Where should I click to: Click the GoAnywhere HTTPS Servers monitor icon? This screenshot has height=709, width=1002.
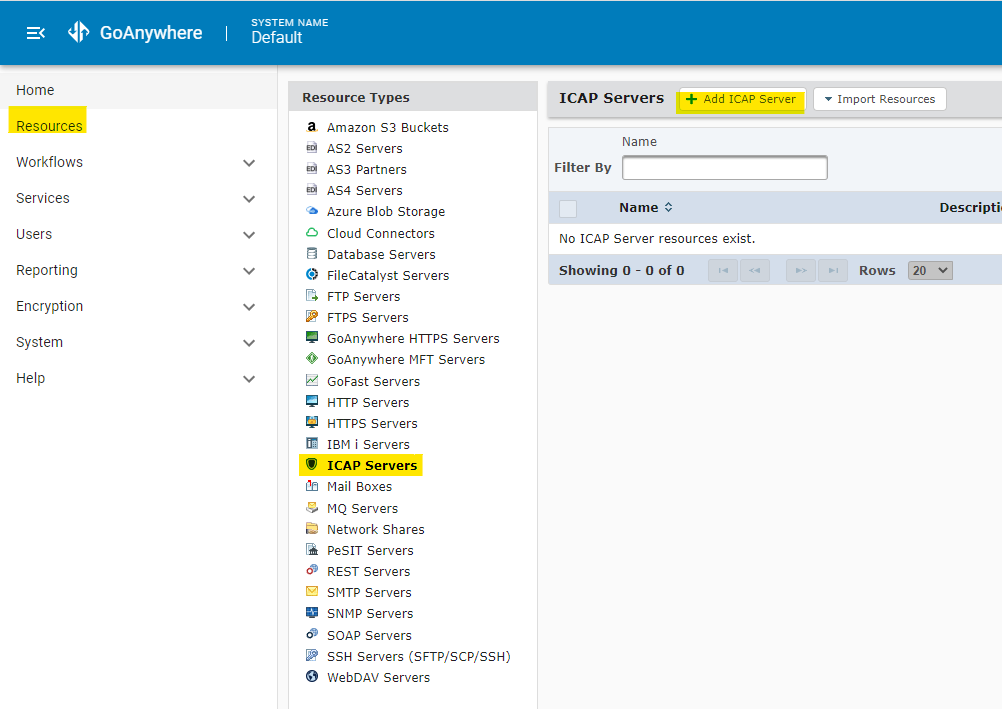[x=312, y=337]
